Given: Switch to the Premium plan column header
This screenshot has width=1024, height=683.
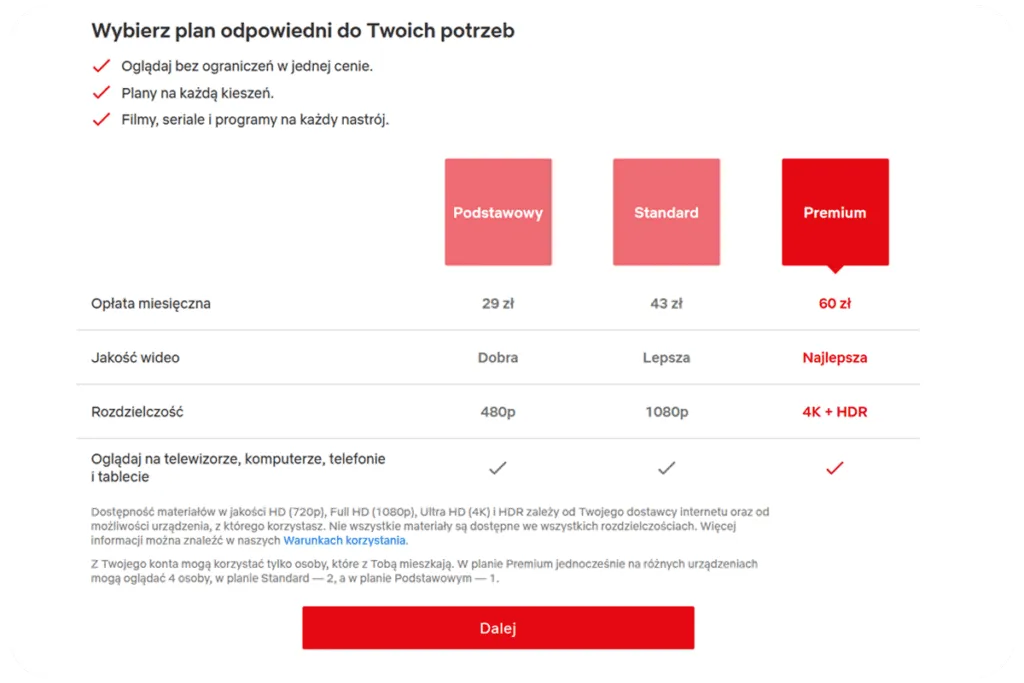Looking at the screenshot, I should coord(835,212).
